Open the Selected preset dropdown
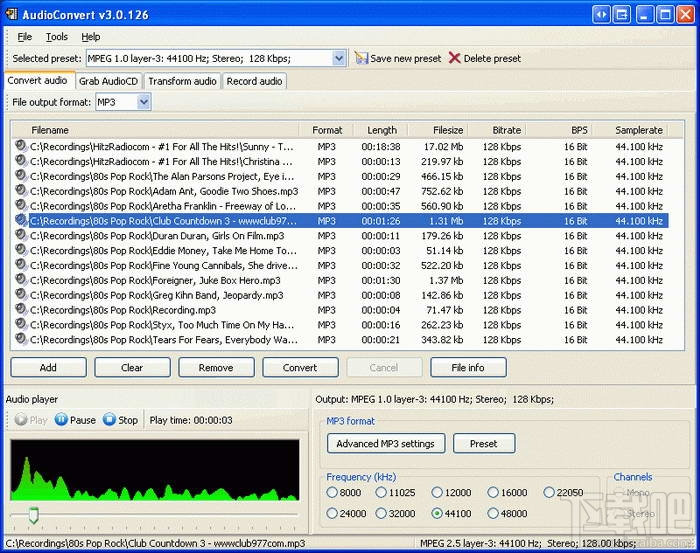This screenshot has width=700, height=553. tap(338, 59)
